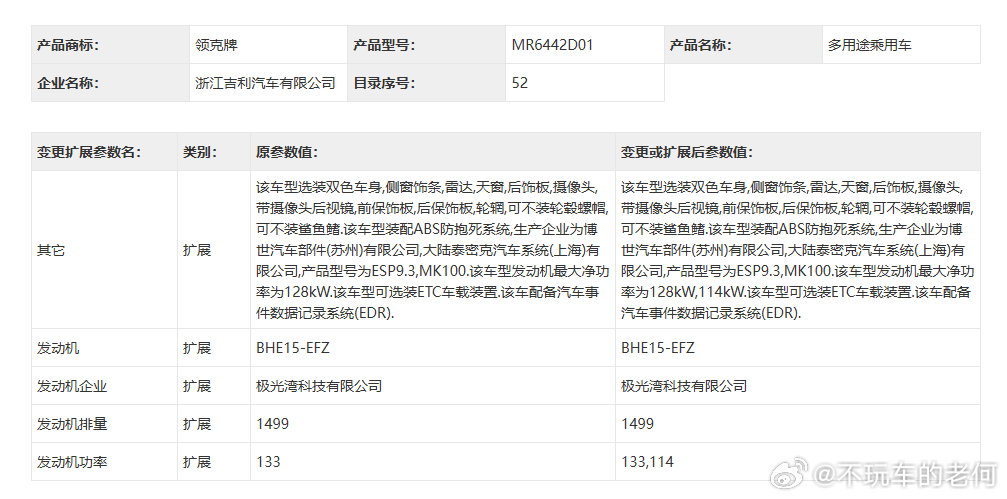
Task: Select the 发动机排量 row name cell
Action: pos(105,424)
